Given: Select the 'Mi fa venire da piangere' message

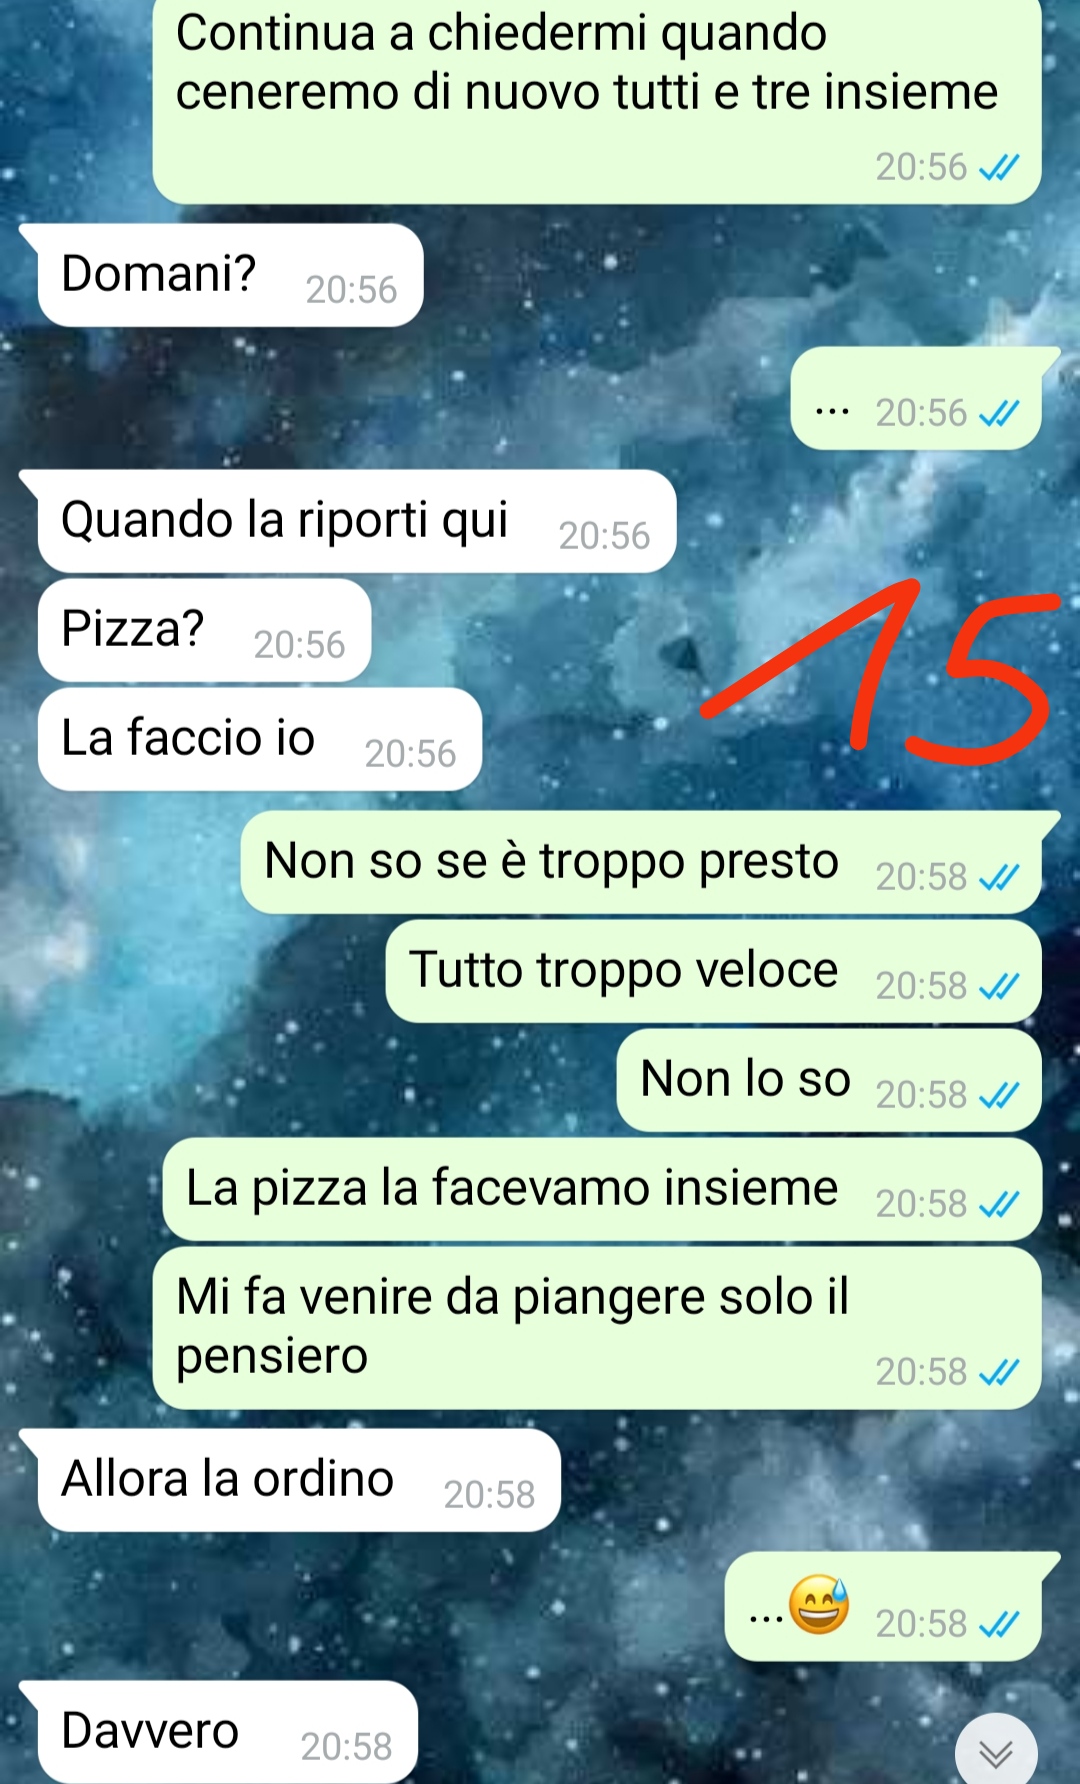Looking at the screenshot, I should (597, 1328).
